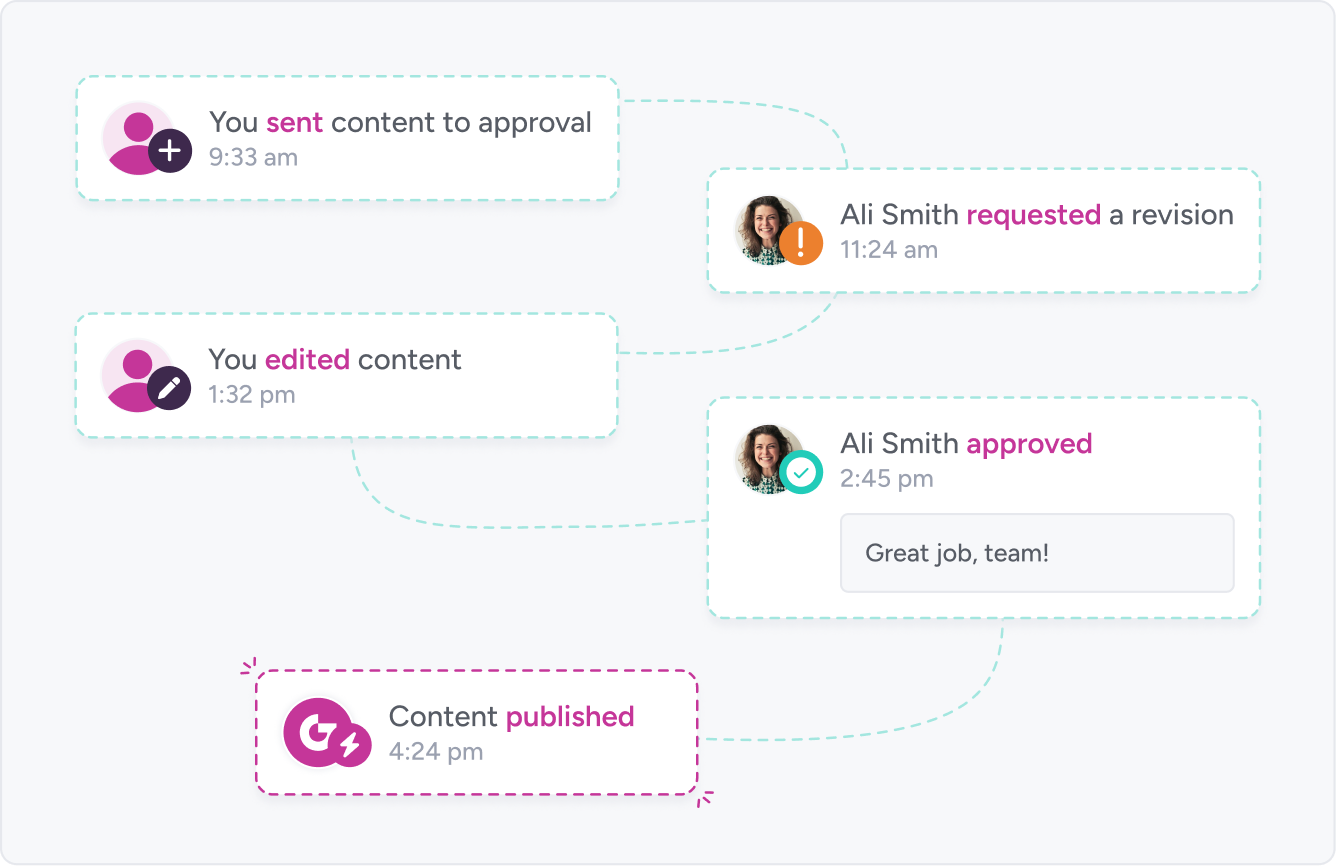Click the pink published logo icon
Screen dimensions: 1336x866
(312, 729)
